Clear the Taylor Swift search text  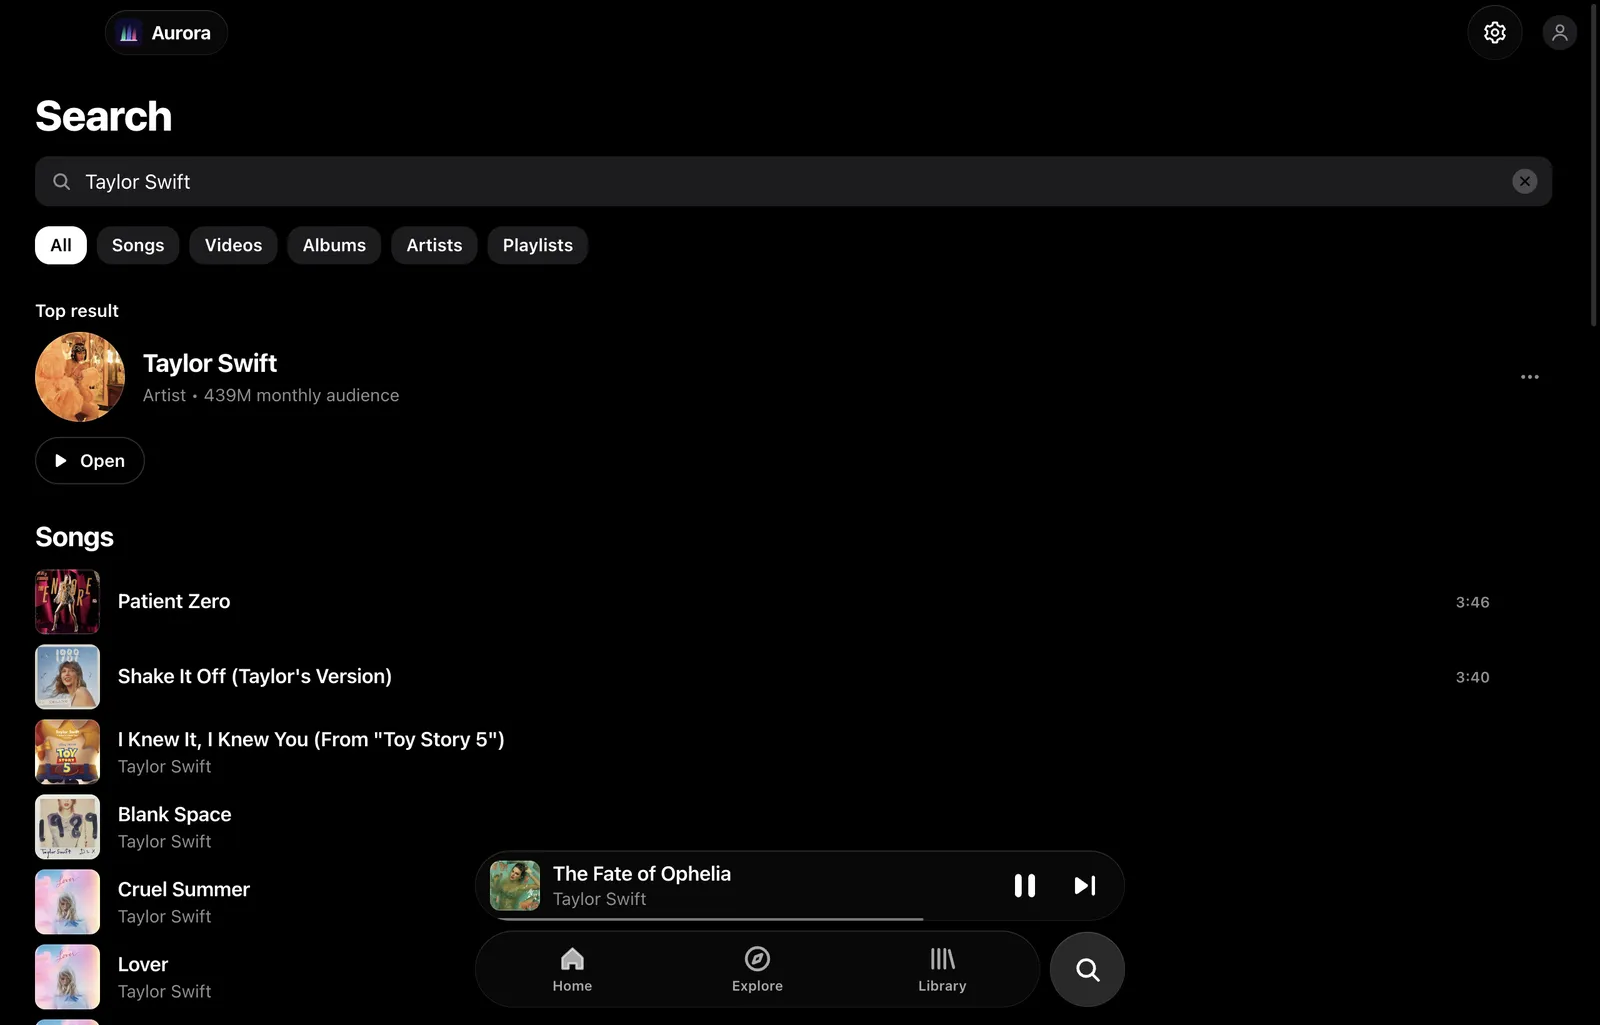(1524, 181)
